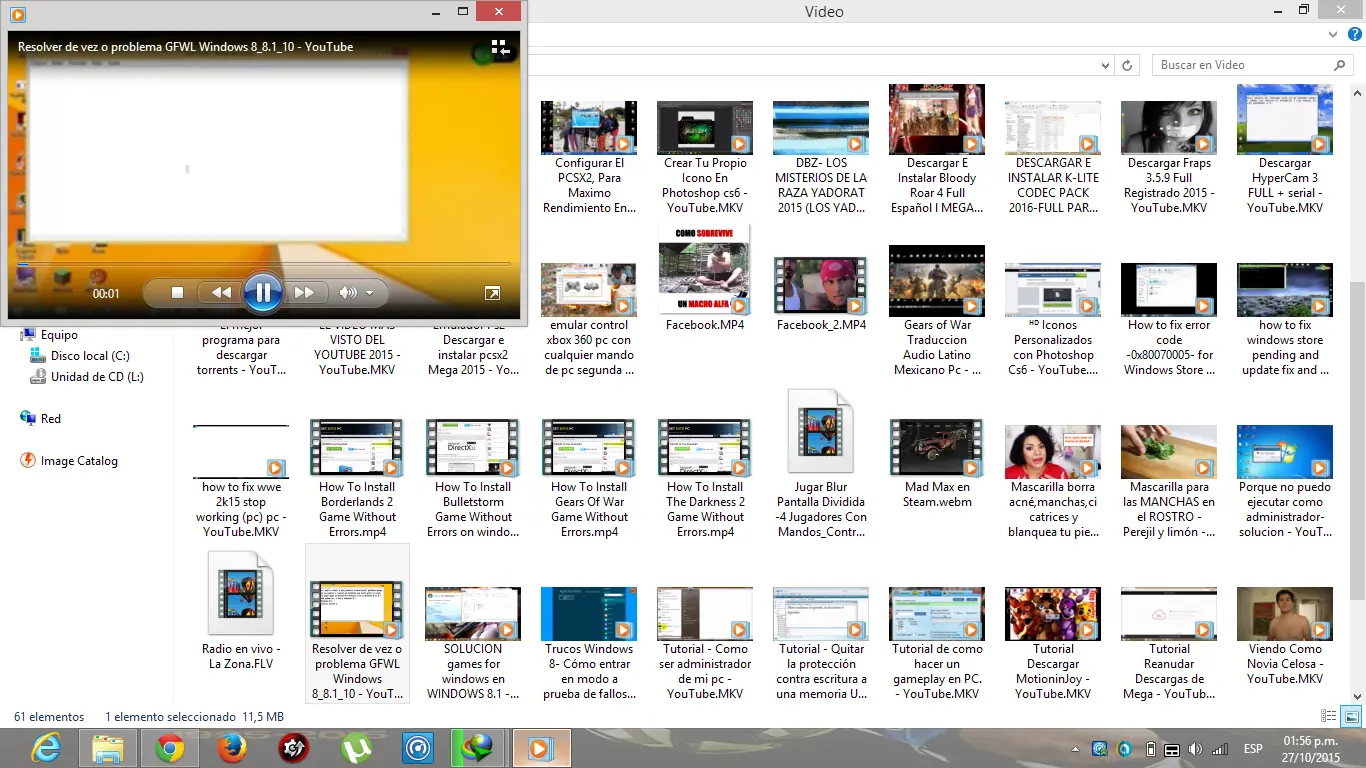1366x768 pixels.
Task: Open the blue circular app on the taskbar
Action: 417,747
